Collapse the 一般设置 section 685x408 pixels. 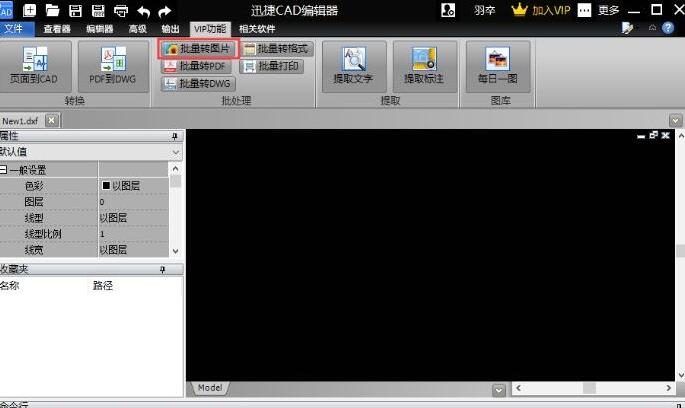tap(3, 169)
